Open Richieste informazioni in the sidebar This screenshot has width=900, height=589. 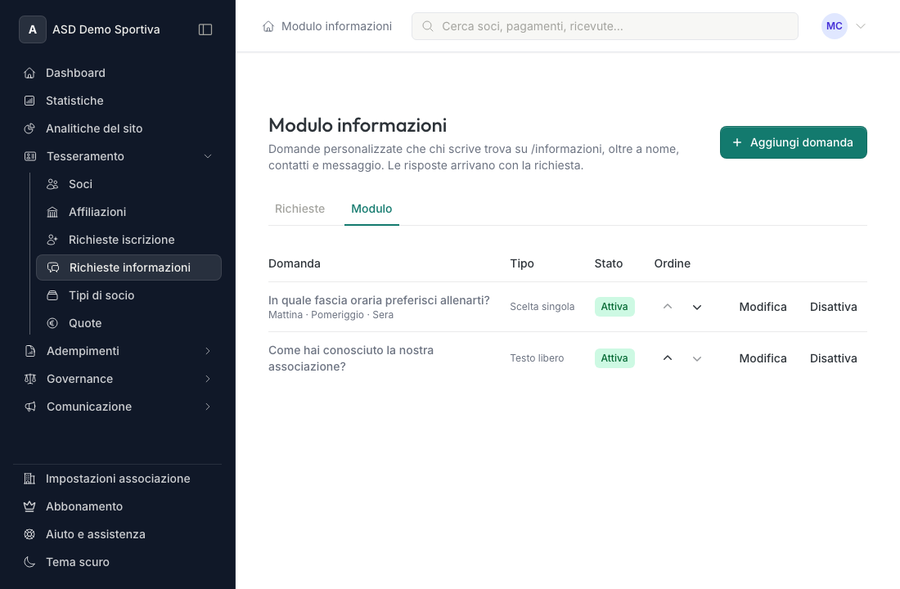(x=129, y=268)
